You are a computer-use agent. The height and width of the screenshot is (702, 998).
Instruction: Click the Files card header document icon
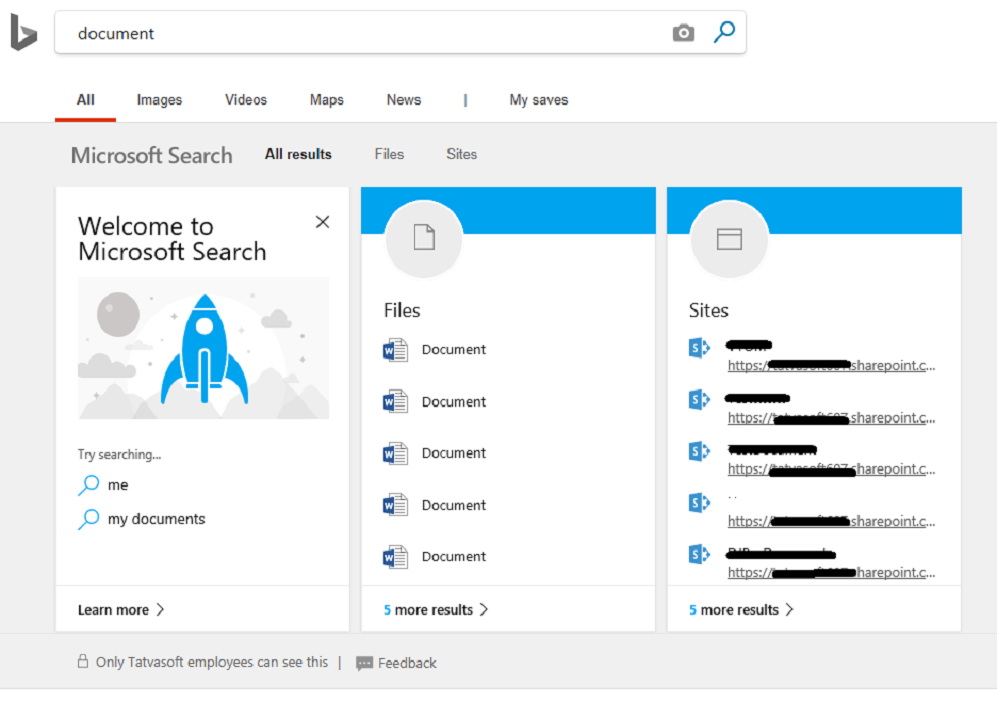(x=424, y=238)
